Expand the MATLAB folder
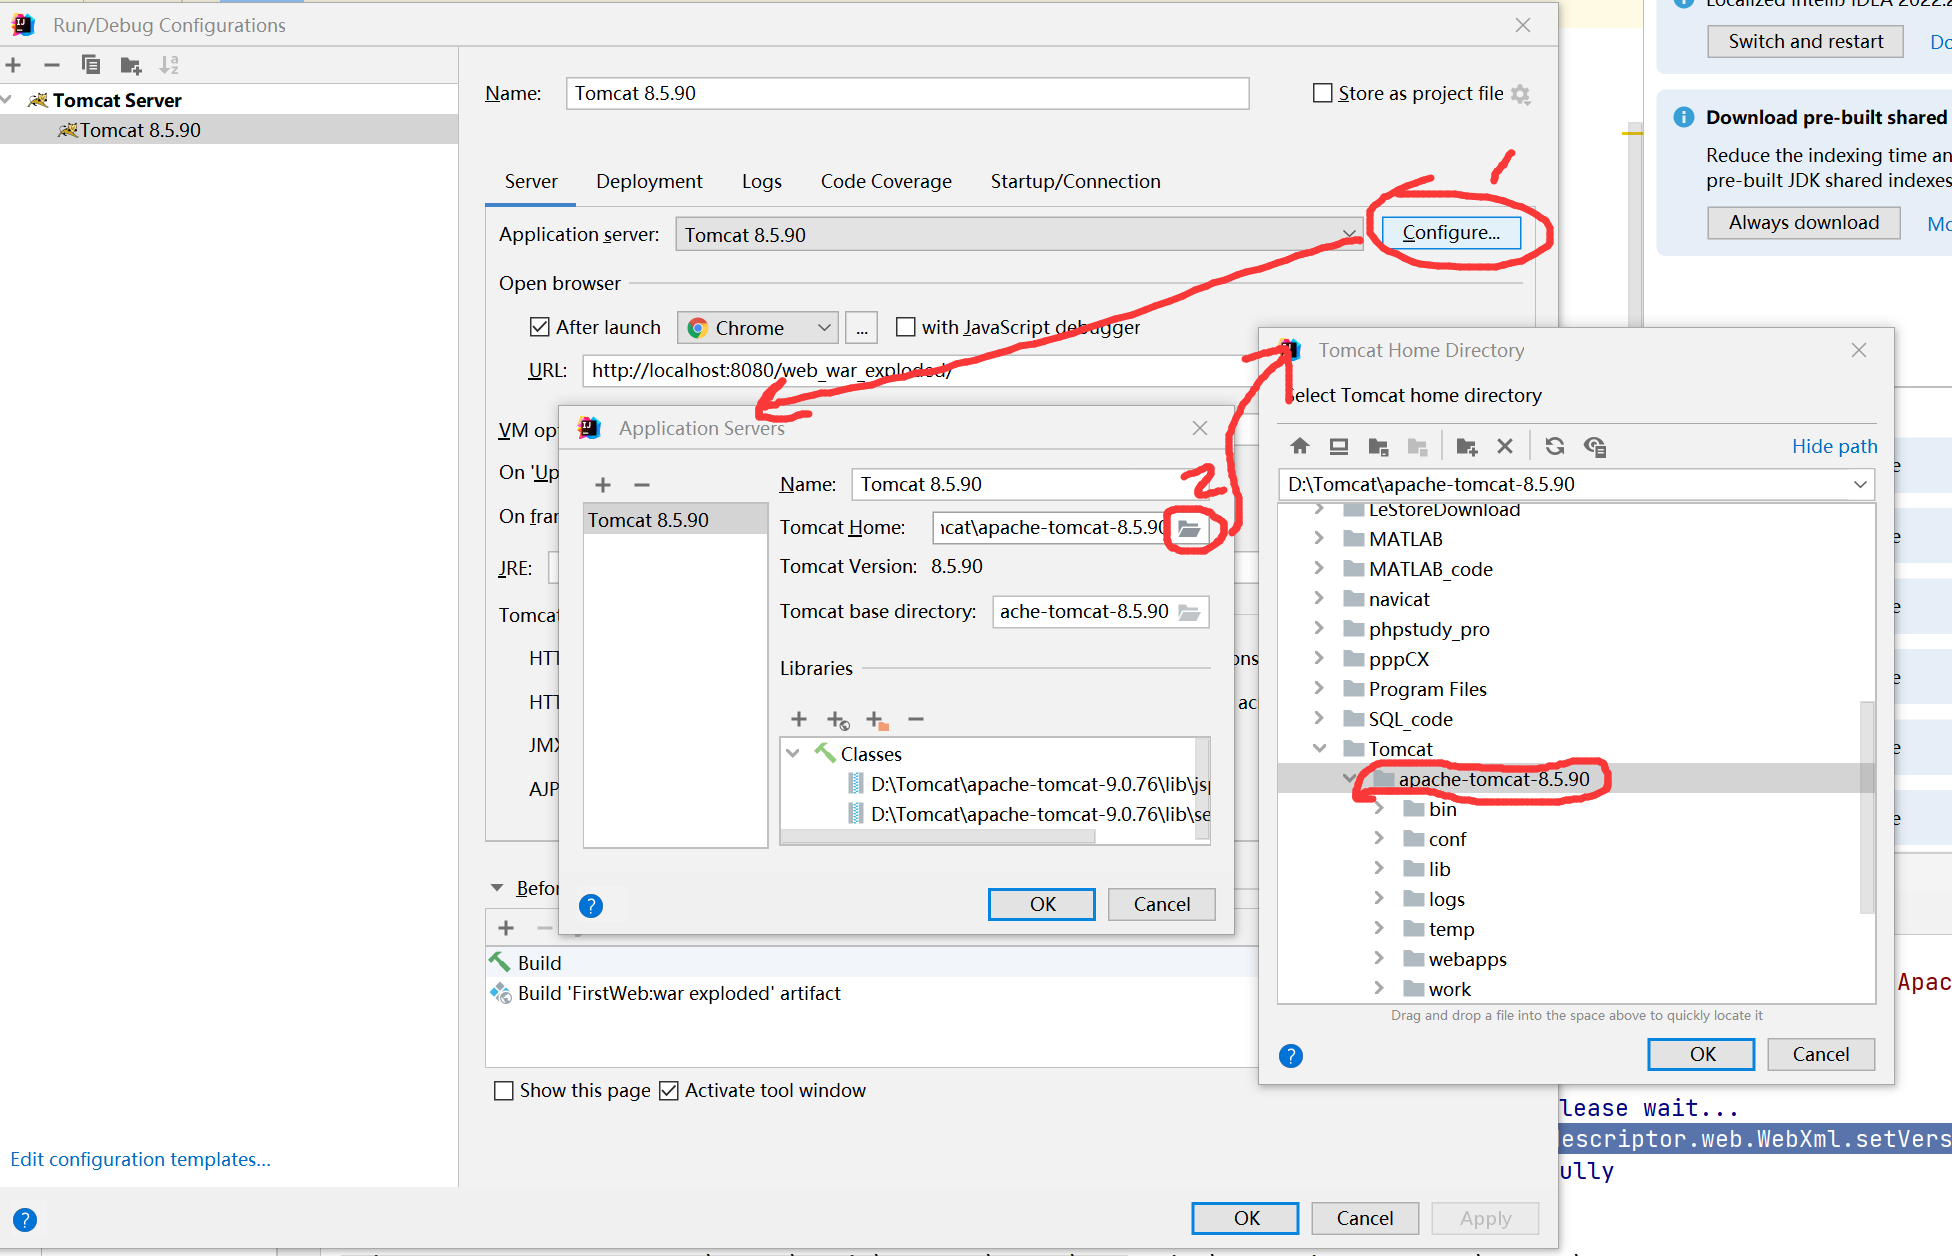Viewport: 1952px width, 1256px height. pos(1319,539)
